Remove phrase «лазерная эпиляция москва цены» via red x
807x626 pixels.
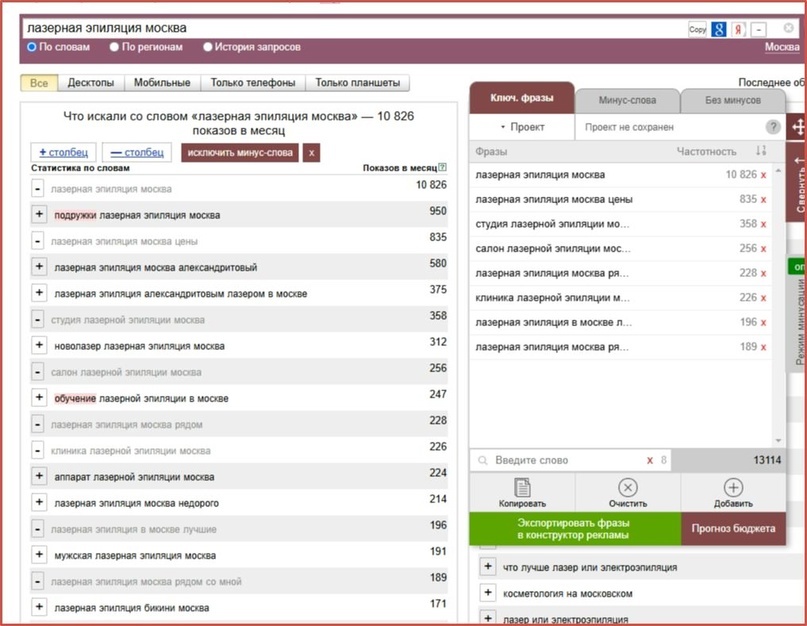tap(763, 200)
